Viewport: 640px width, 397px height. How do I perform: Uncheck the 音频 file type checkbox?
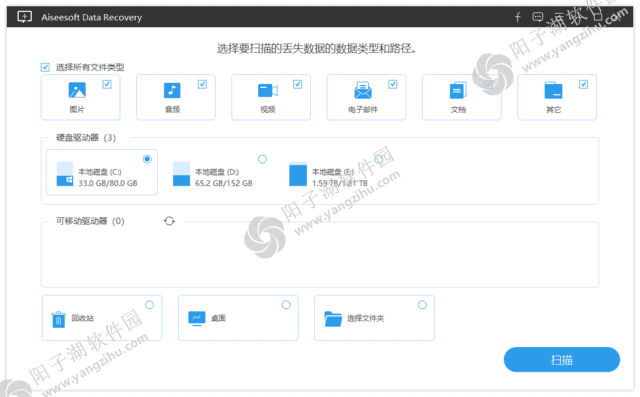point(202,84)
